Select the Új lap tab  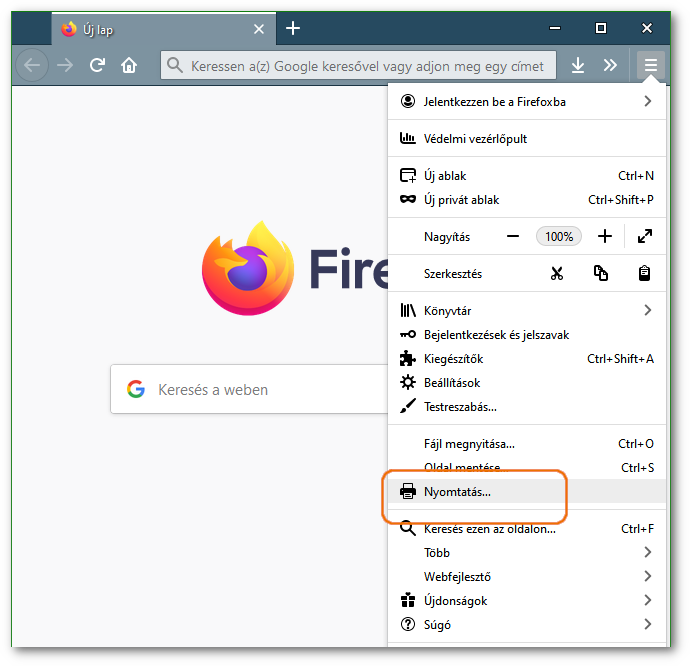(x=164, y=29)
